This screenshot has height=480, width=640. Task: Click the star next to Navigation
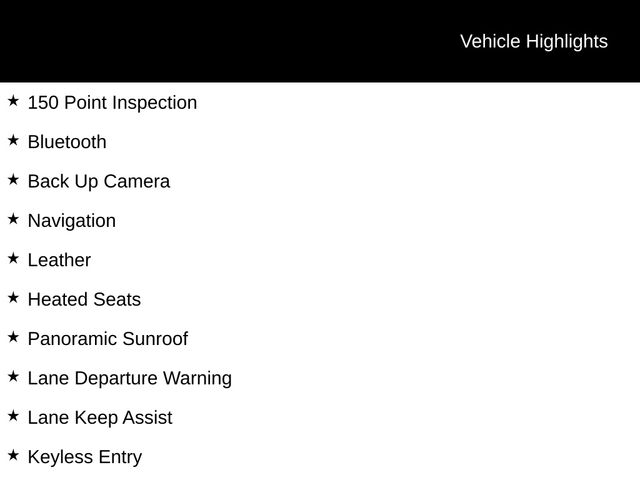(x=13, y=219)
